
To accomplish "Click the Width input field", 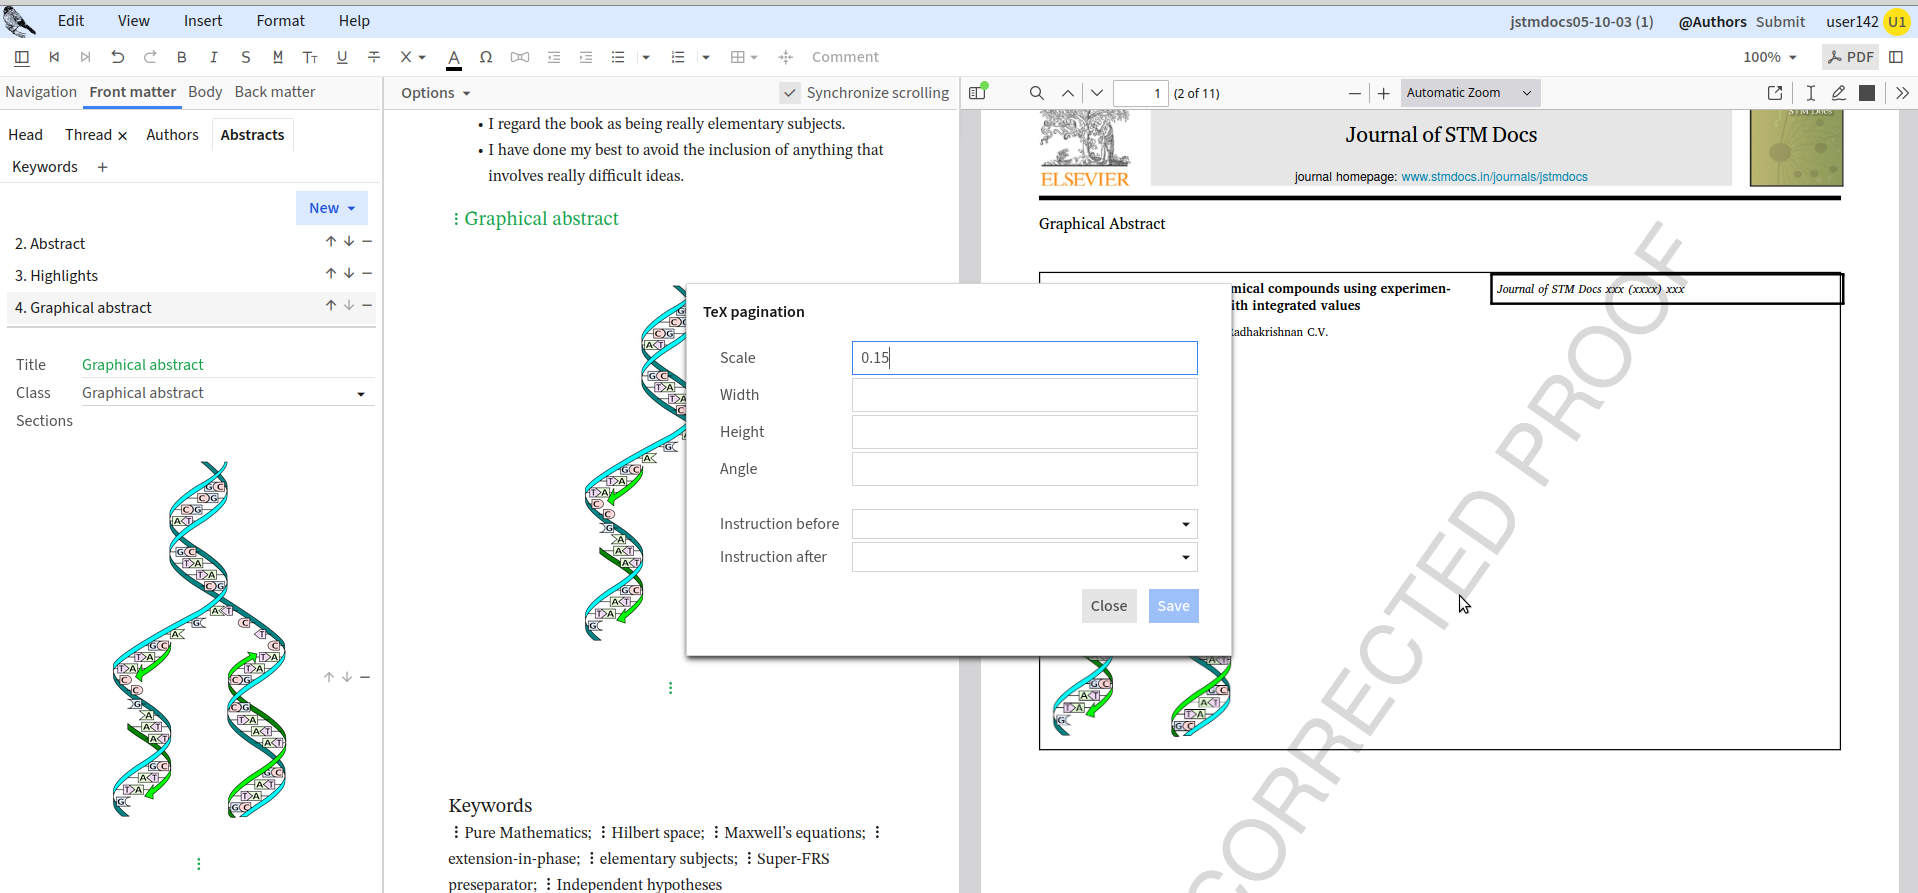I will (x=1024, y=395).
